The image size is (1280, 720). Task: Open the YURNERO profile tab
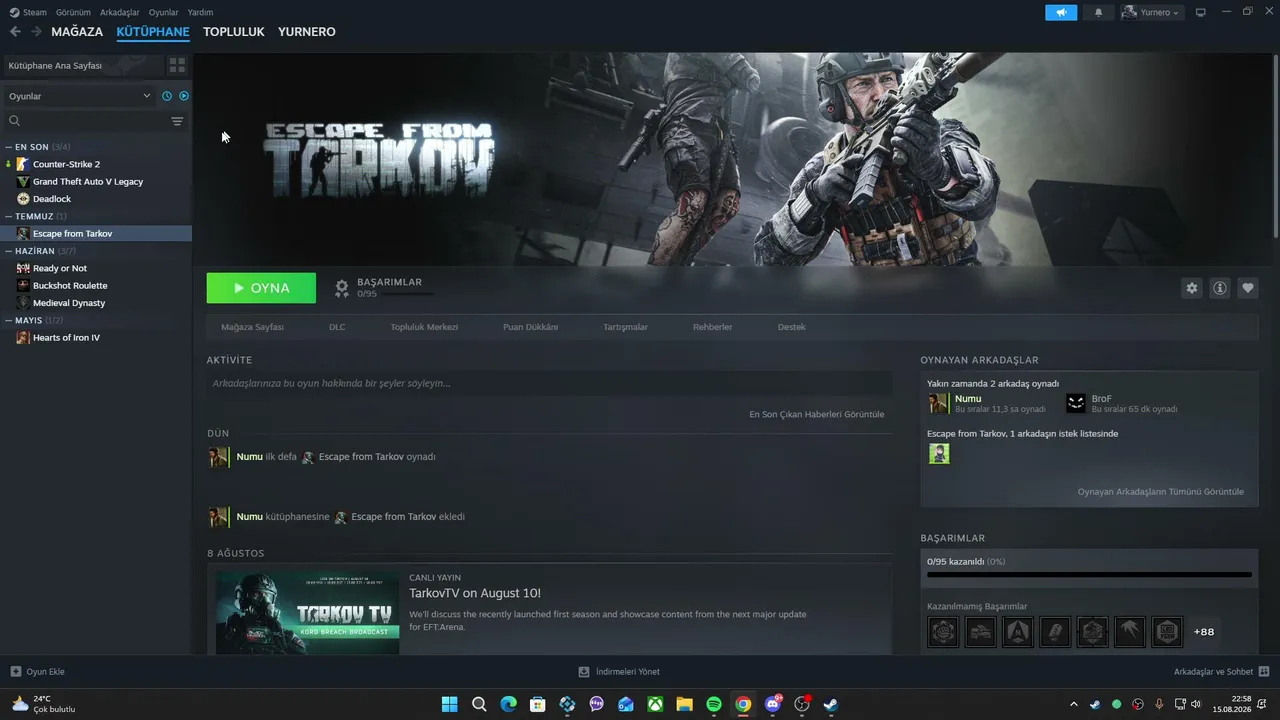pyautogui.click(x=307, y=32)
